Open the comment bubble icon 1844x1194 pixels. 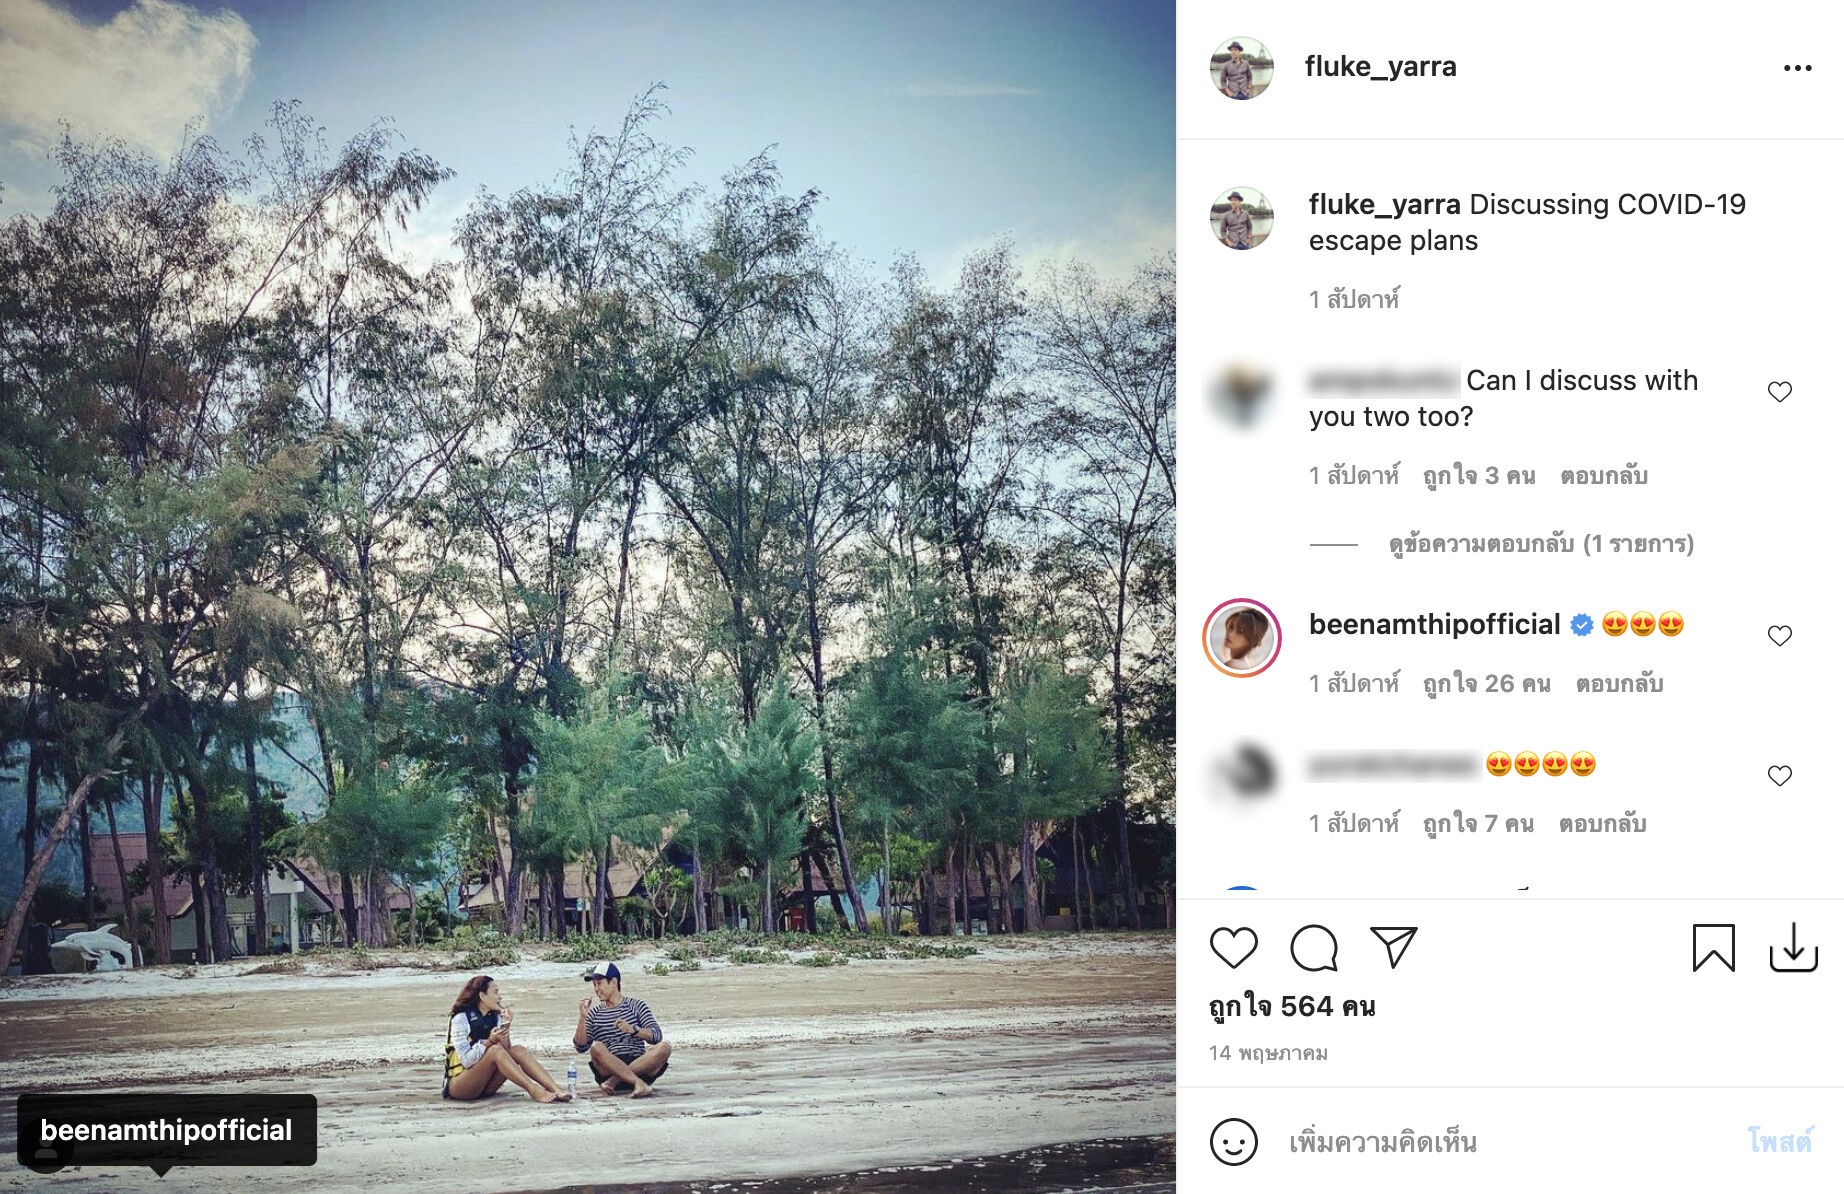[x=1313, y=948]
